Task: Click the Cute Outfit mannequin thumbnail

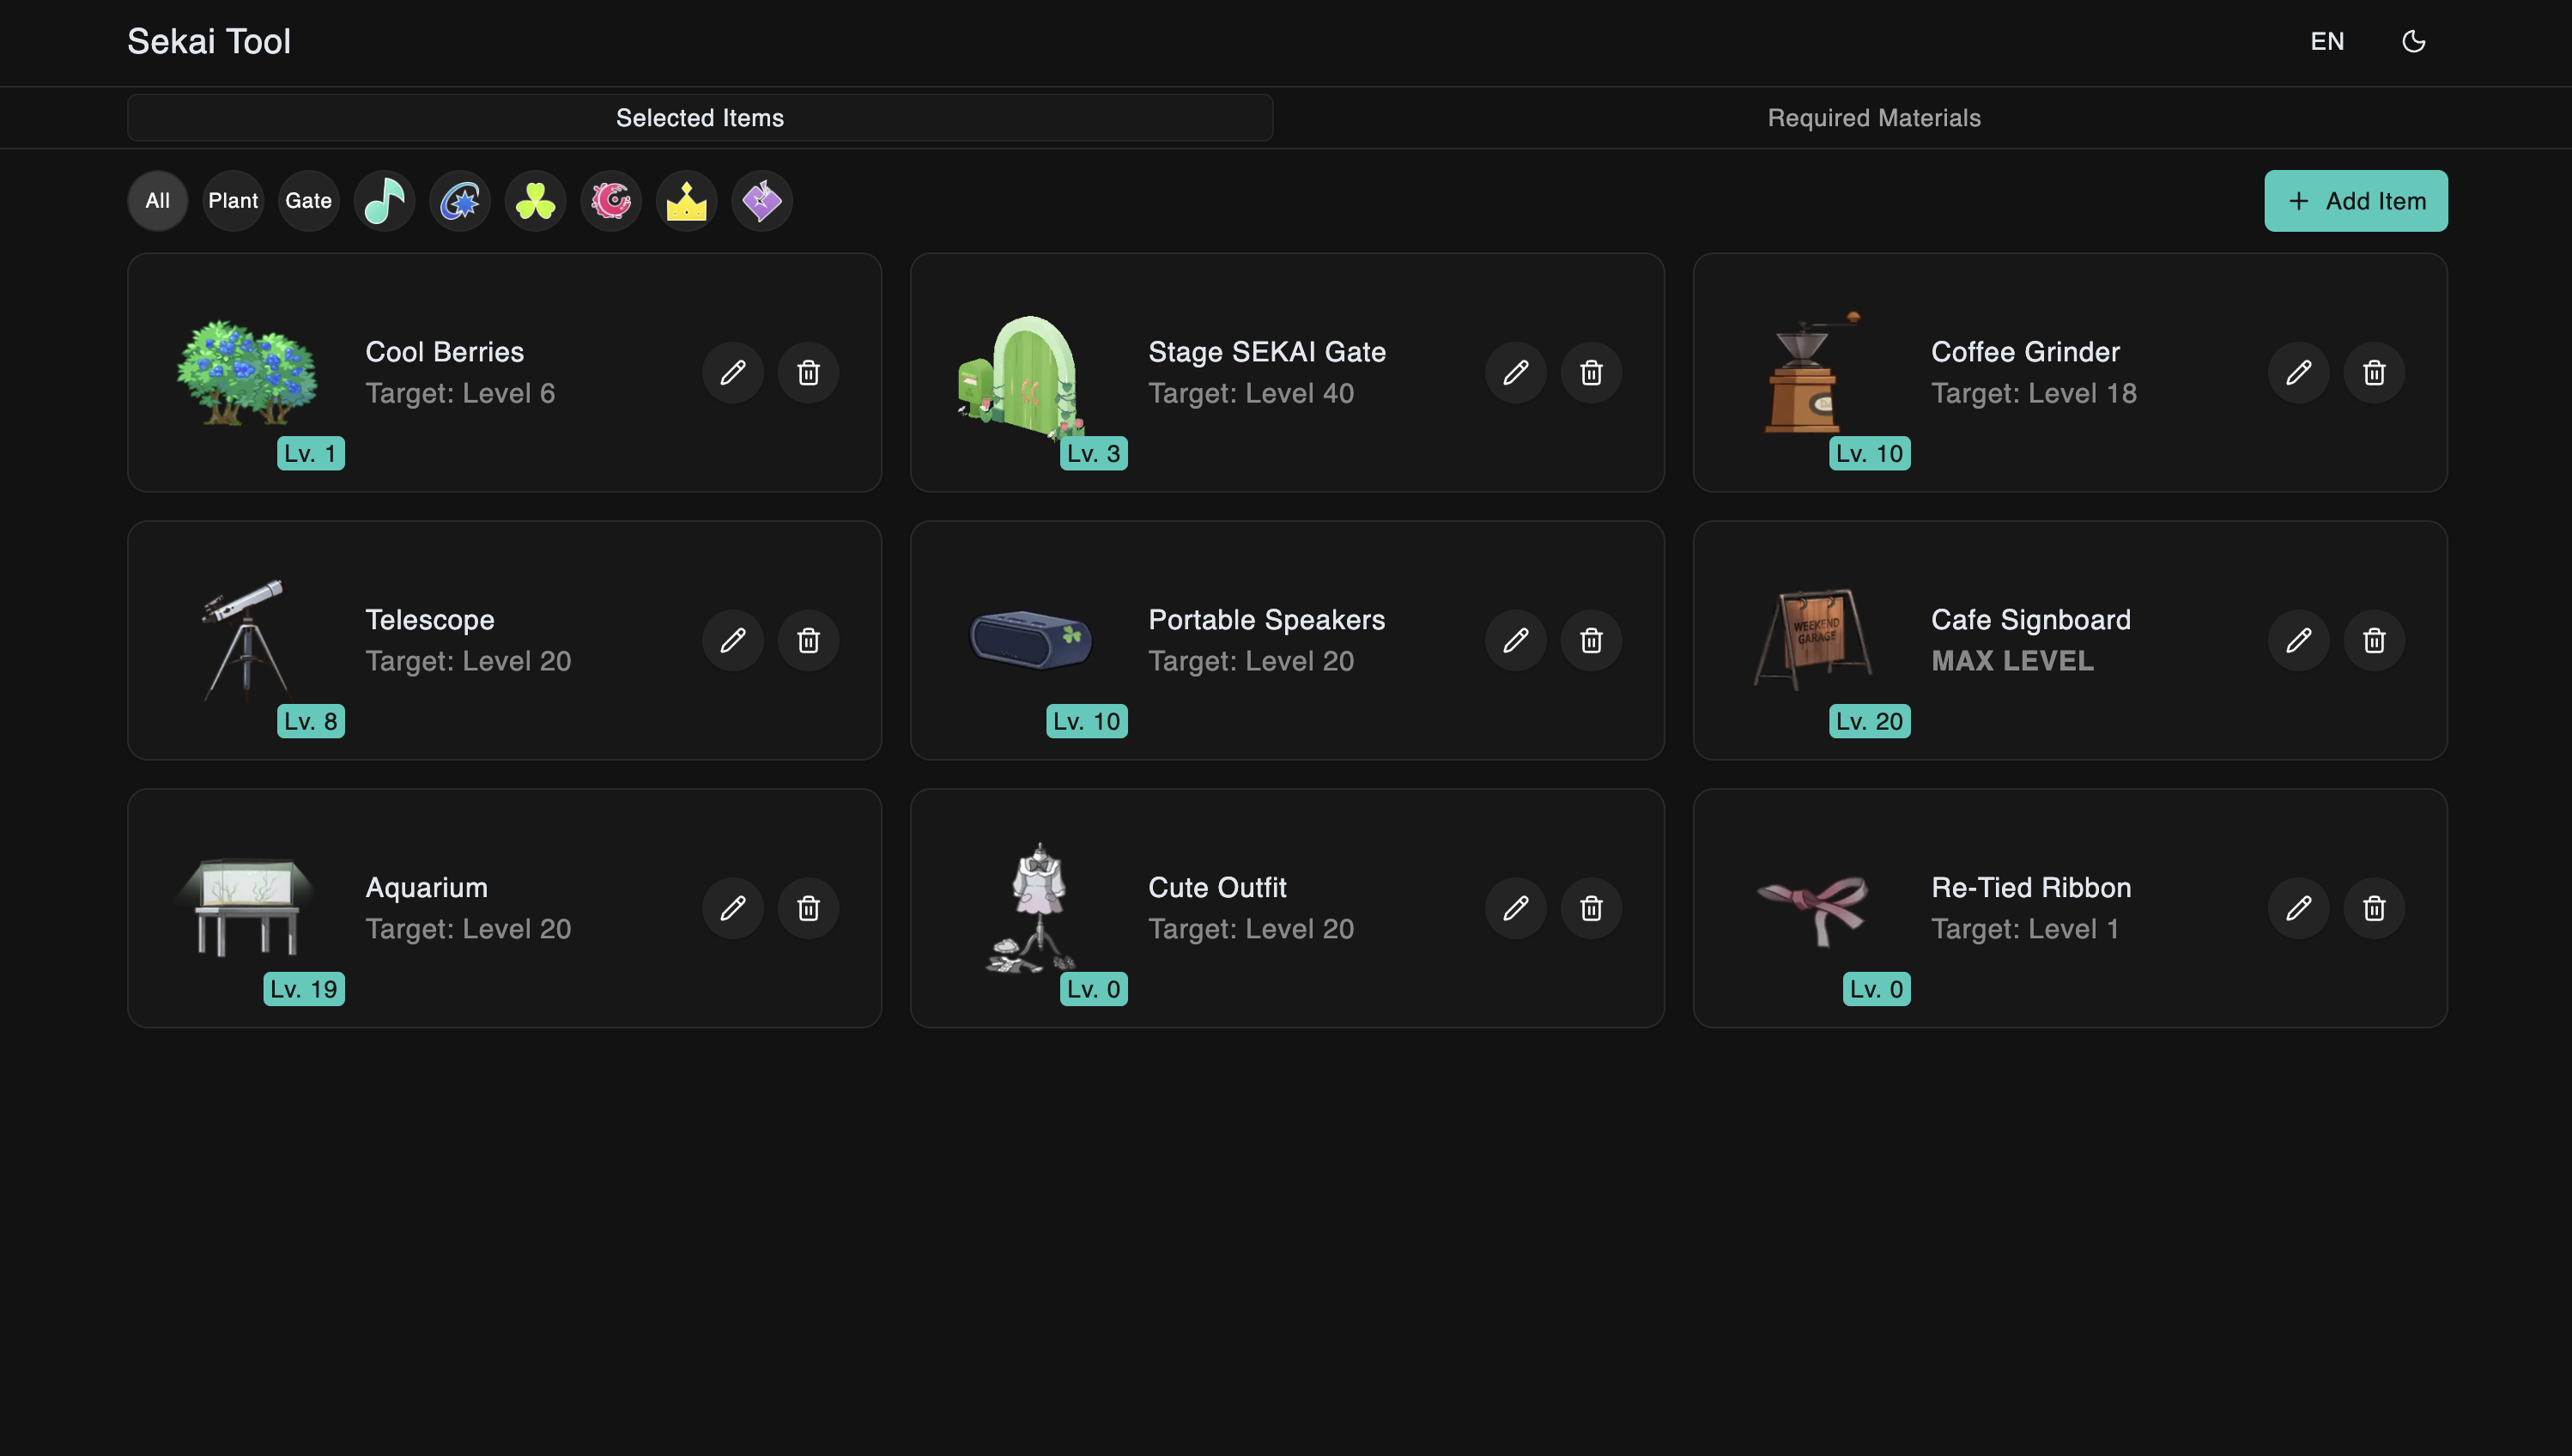Action: coord(1032,908)
